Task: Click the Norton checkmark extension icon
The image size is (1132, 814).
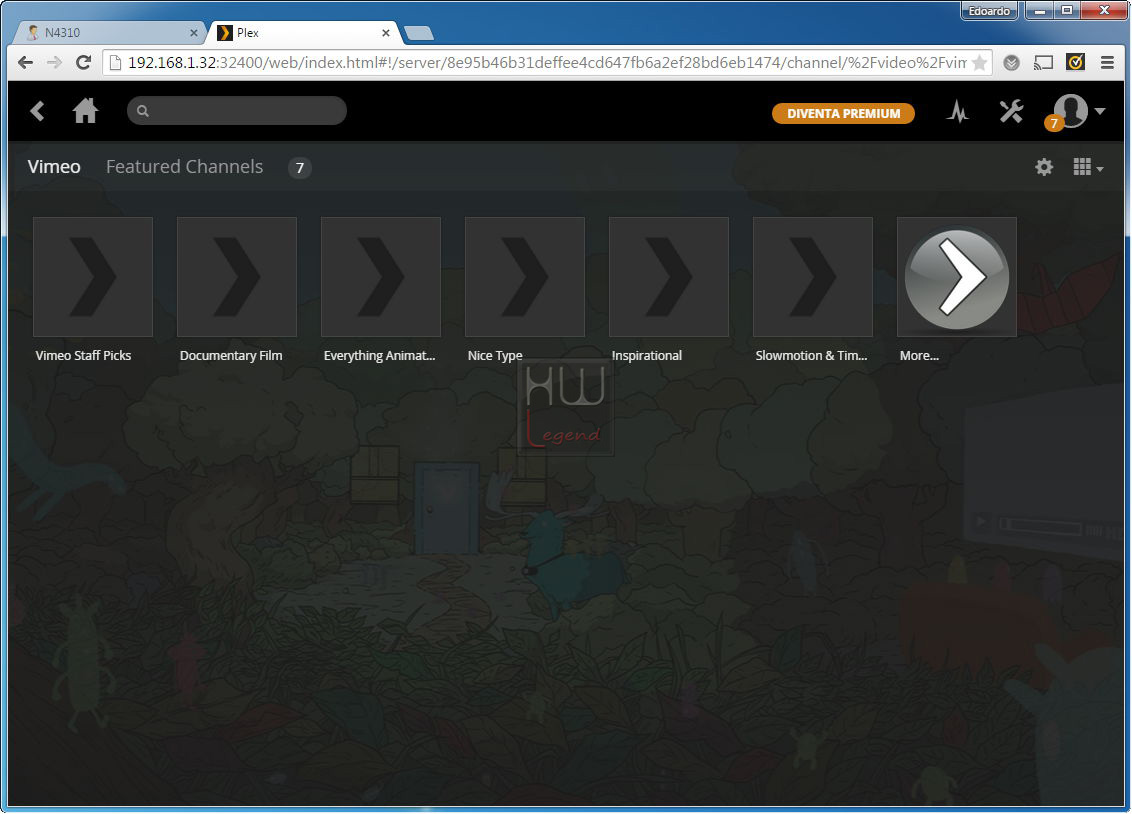Action: (1075, 62)
